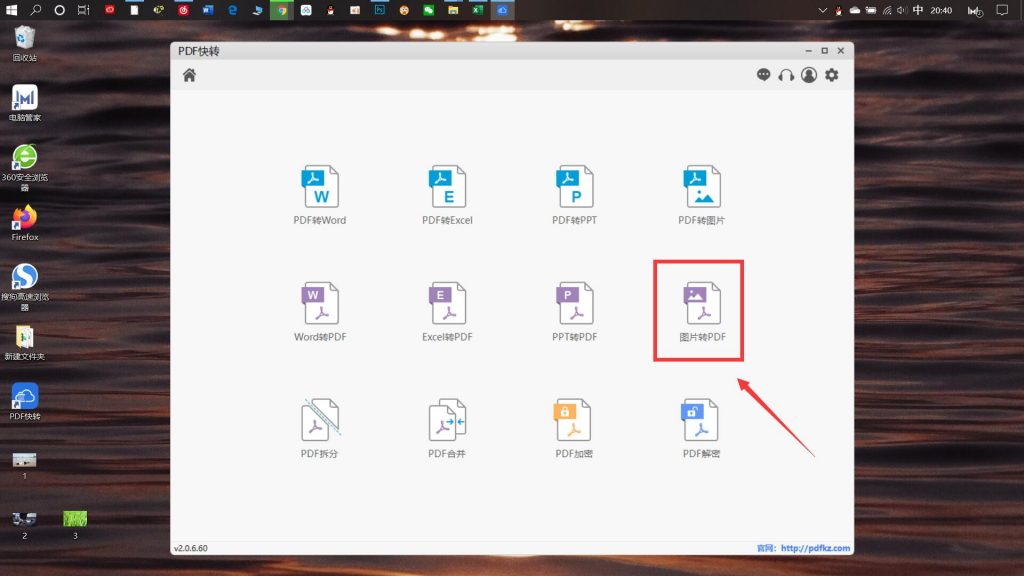This screenshot has width=1024, height=576.
Task: Show hidden system tray icons
Action: (822, 10)
